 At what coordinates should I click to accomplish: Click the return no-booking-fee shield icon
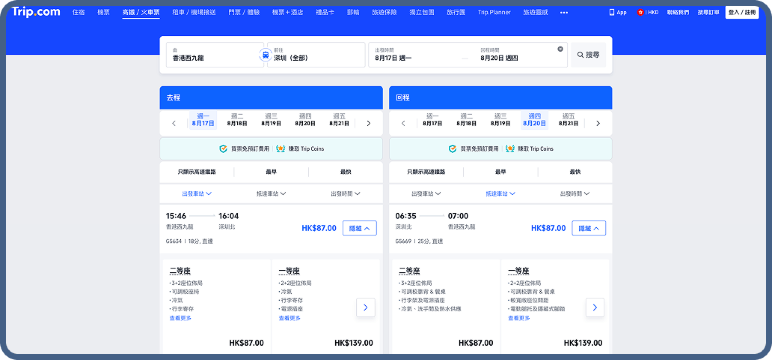coord(452,149)
